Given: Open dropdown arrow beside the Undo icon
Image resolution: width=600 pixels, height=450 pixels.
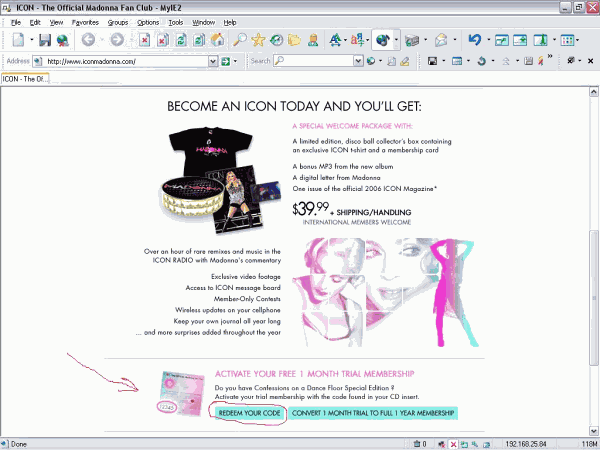Looking at the screenshot, I should (488, 40).
